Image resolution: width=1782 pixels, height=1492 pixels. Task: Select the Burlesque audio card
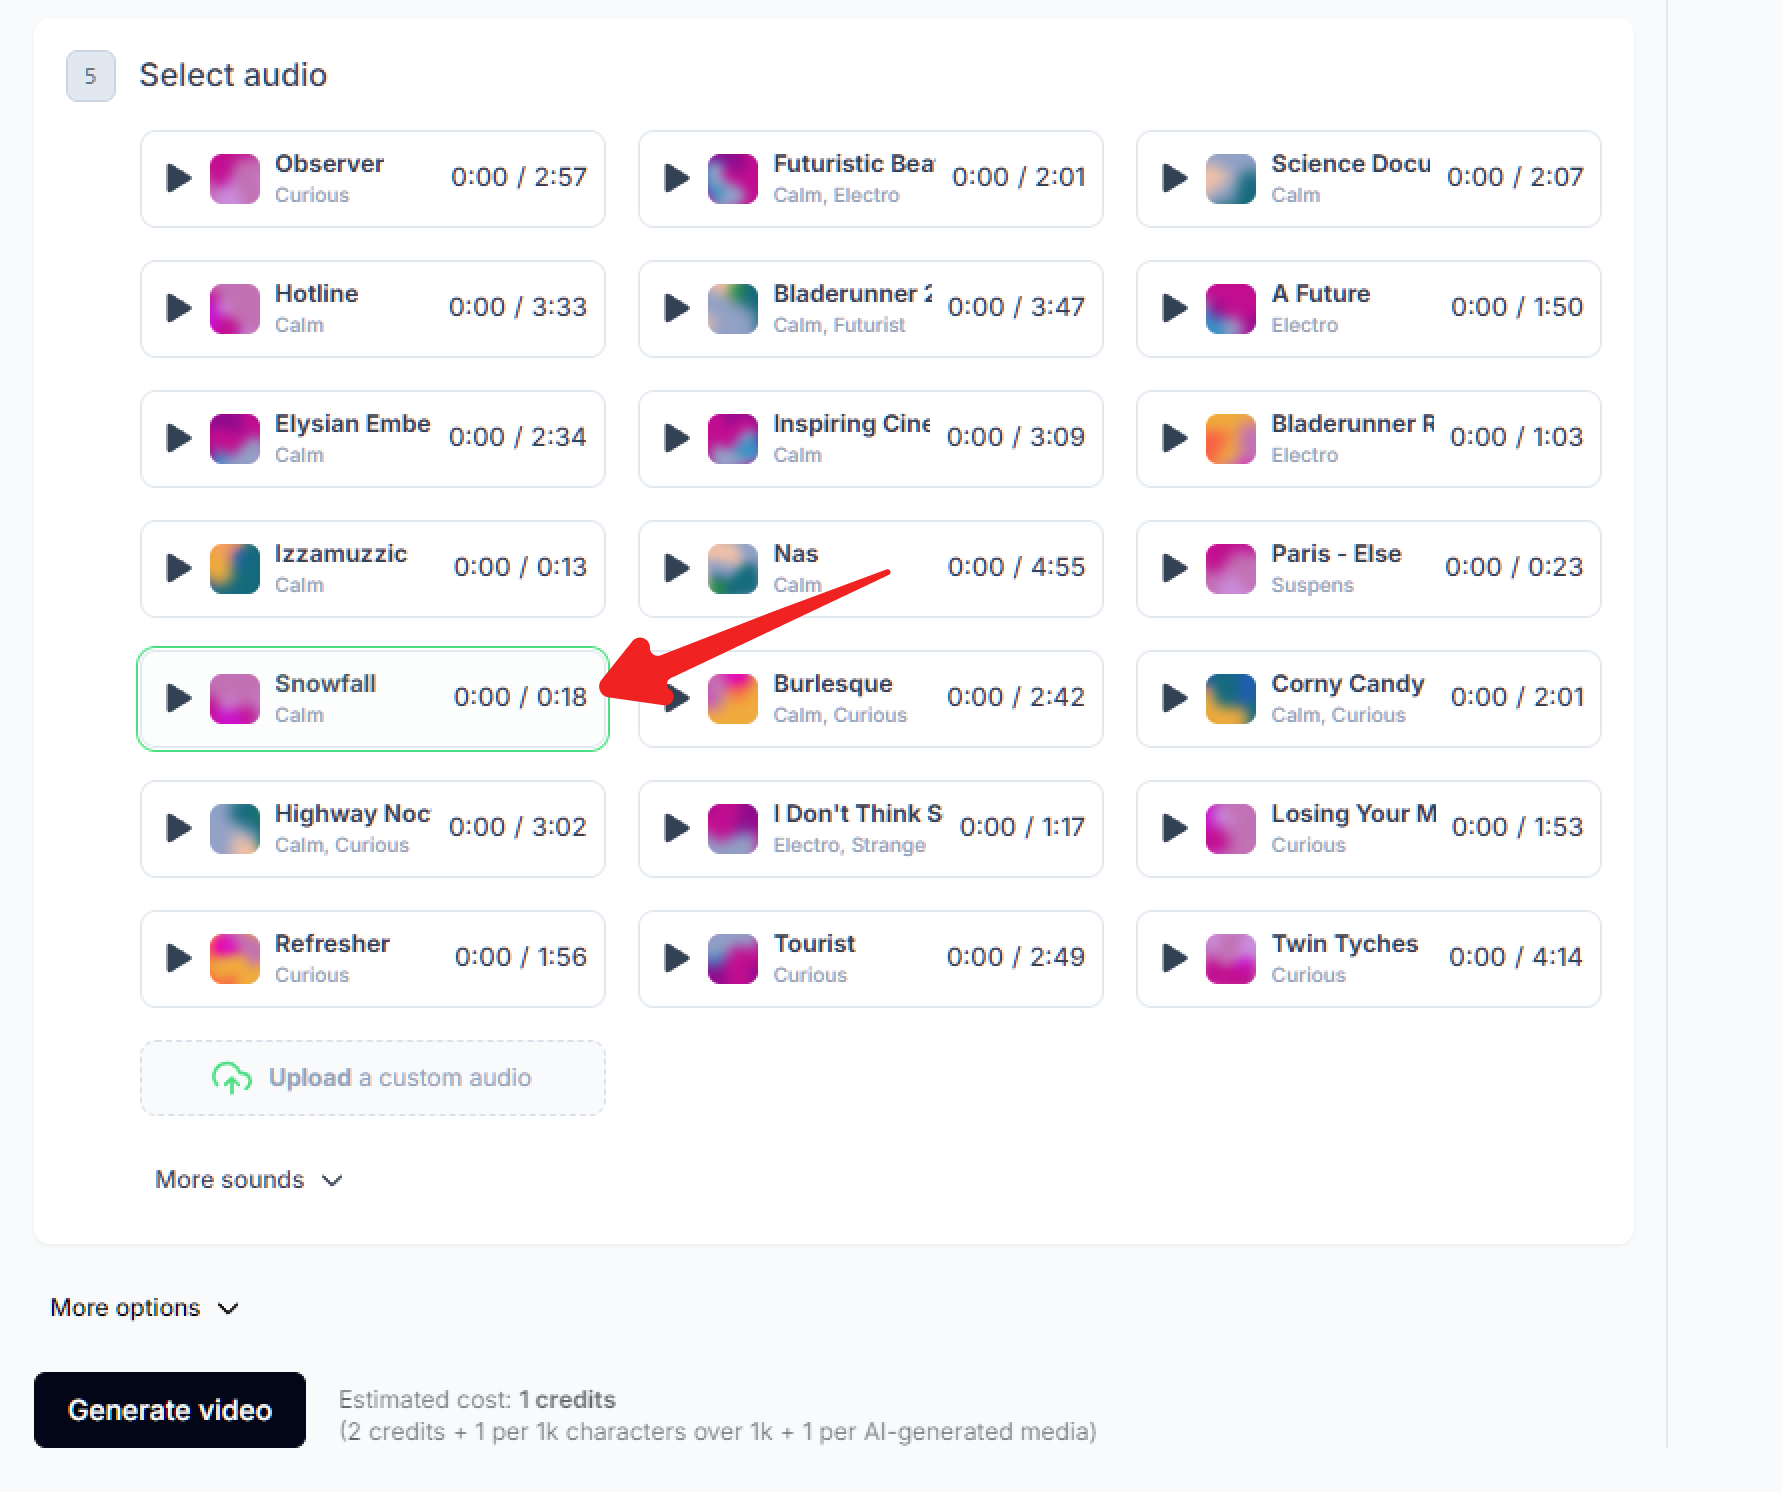(x=870, y=699)
